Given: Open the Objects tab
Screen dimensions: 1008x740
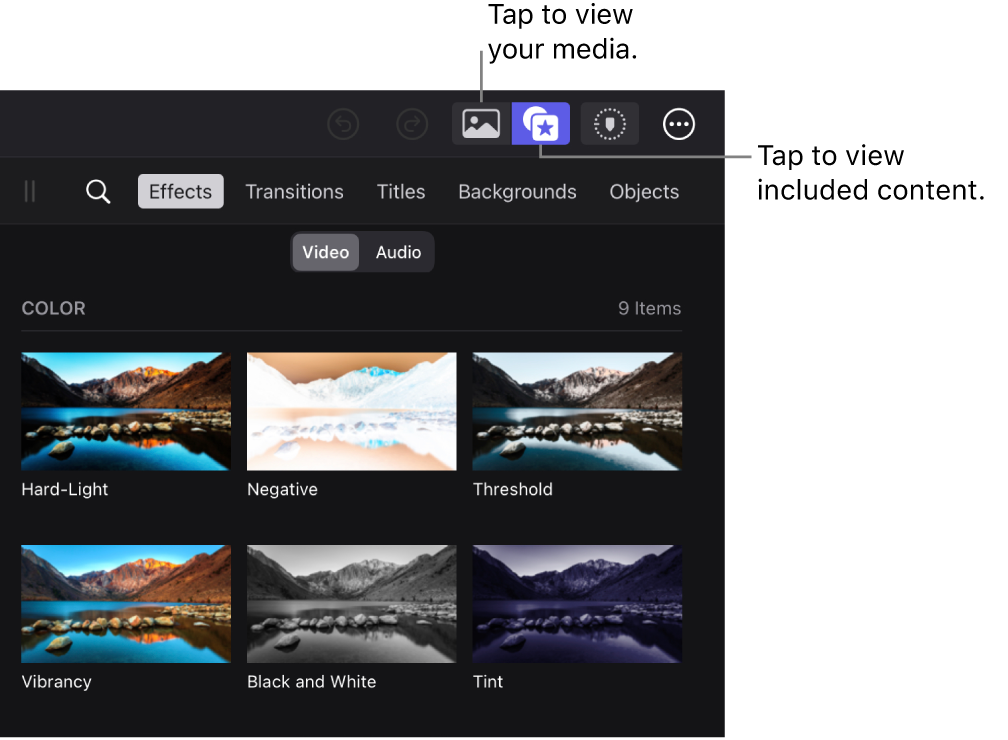Looking at the screenshot, I should pos(644,192).
